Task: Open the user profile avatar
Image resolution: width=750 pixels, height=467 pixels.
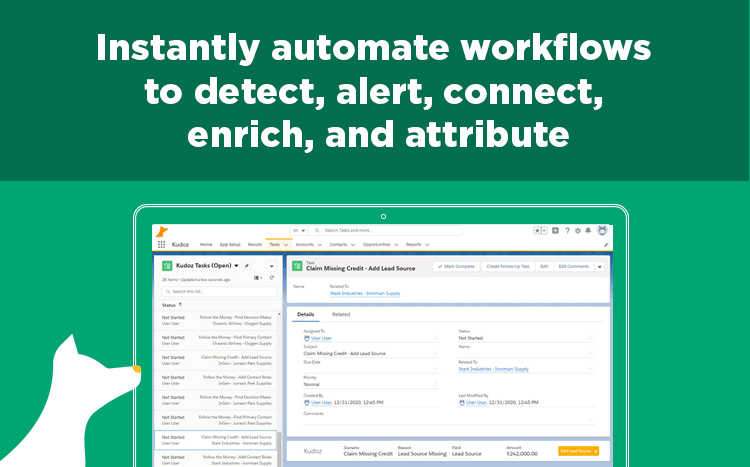Action: tap(602, 230)
